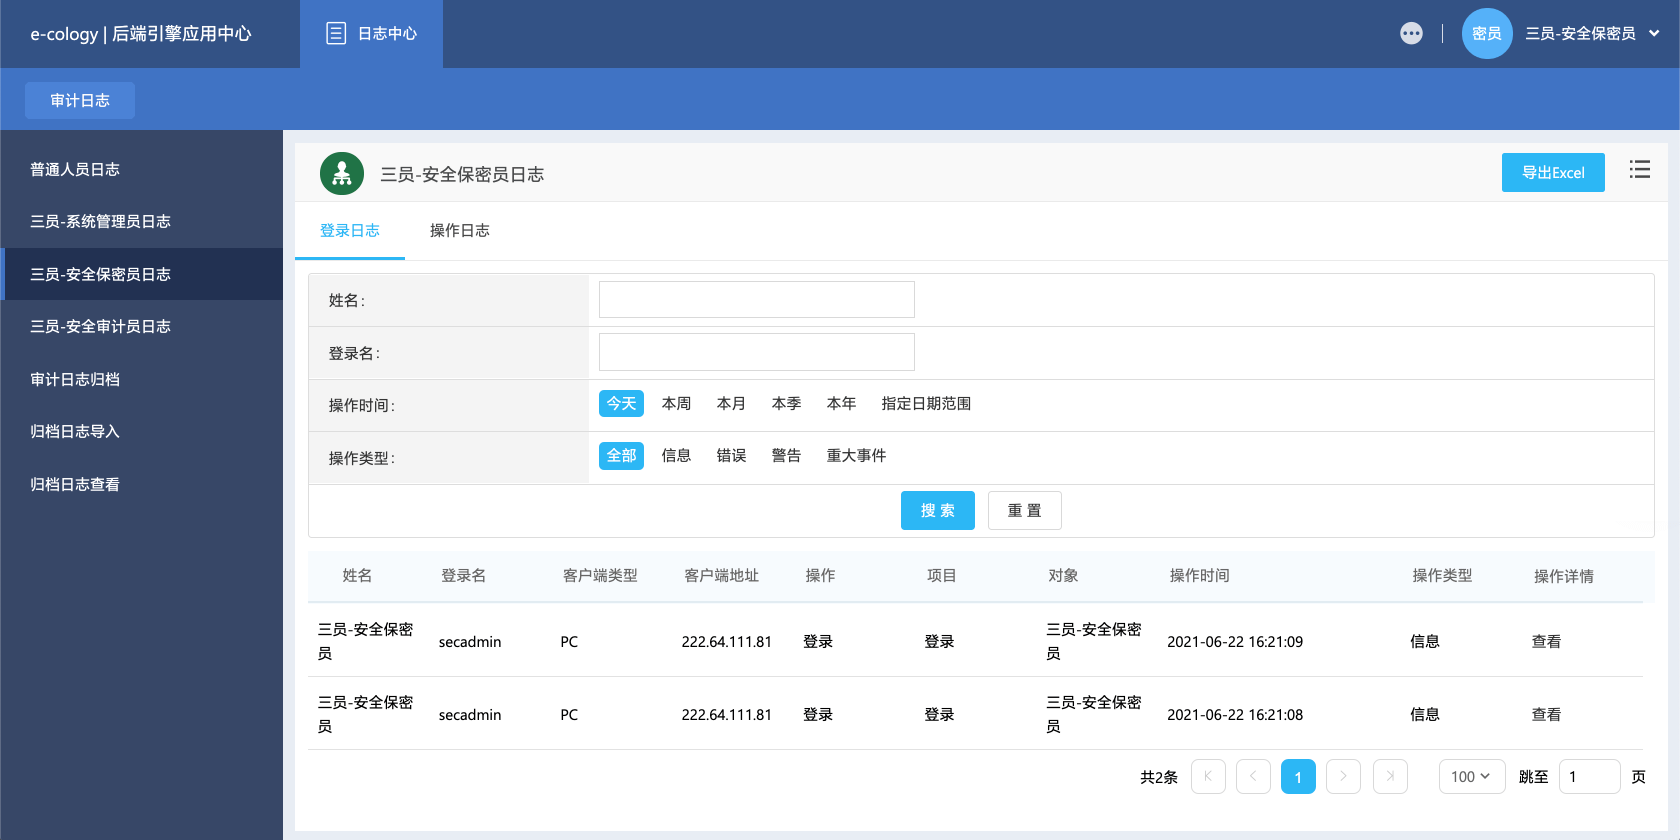The height and width of the screenshot is (840, 1680).
Task: Click the 操作类型 column header
Action: [1442, 575]
